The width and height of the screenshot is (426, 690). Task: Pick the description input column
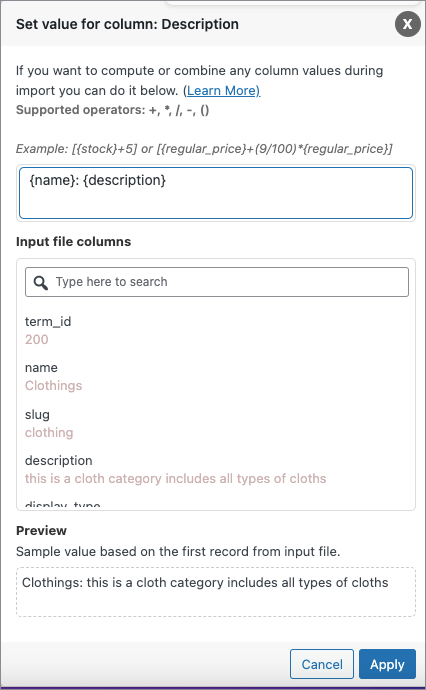[x=59, y=461]
